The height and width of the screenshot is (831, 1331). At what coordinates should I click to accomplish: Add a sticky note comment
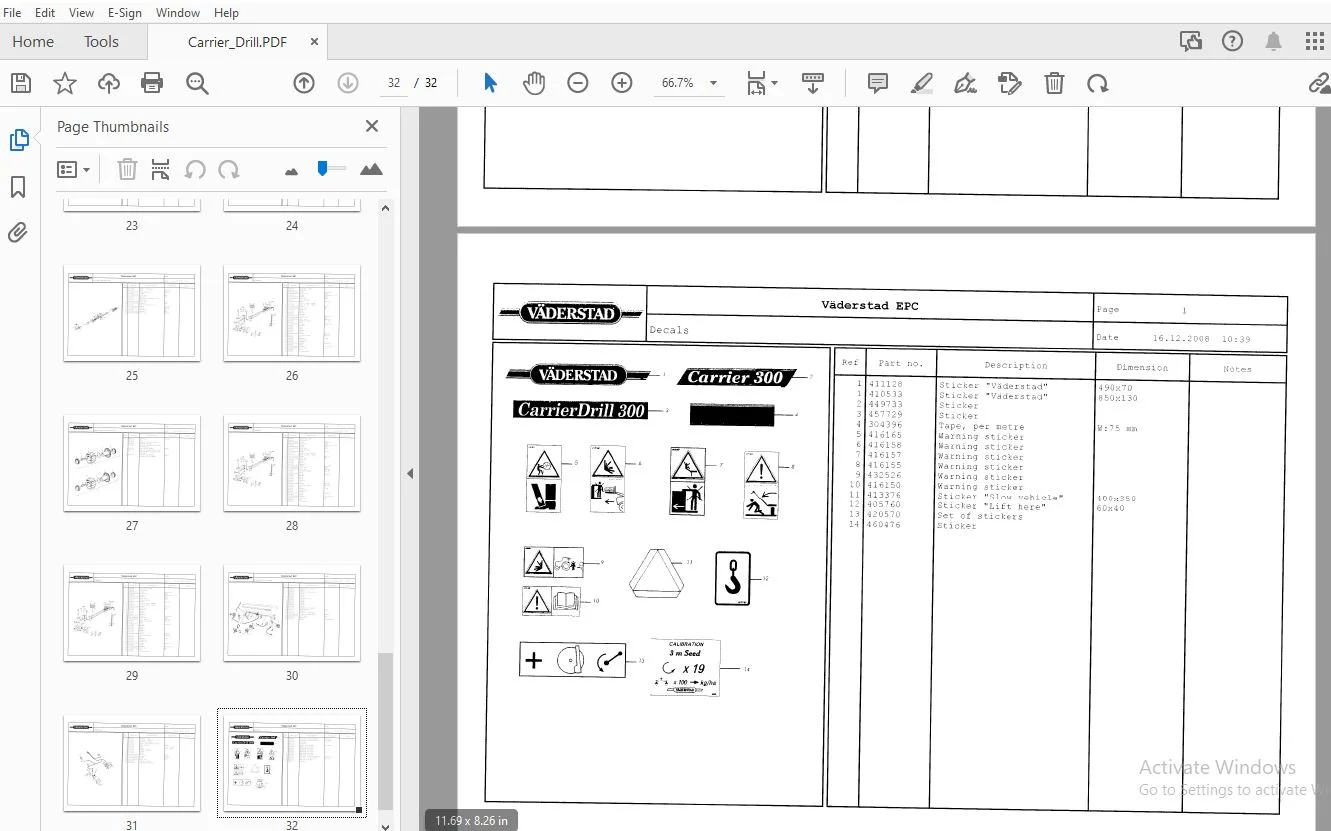click(x=878, y=83)
